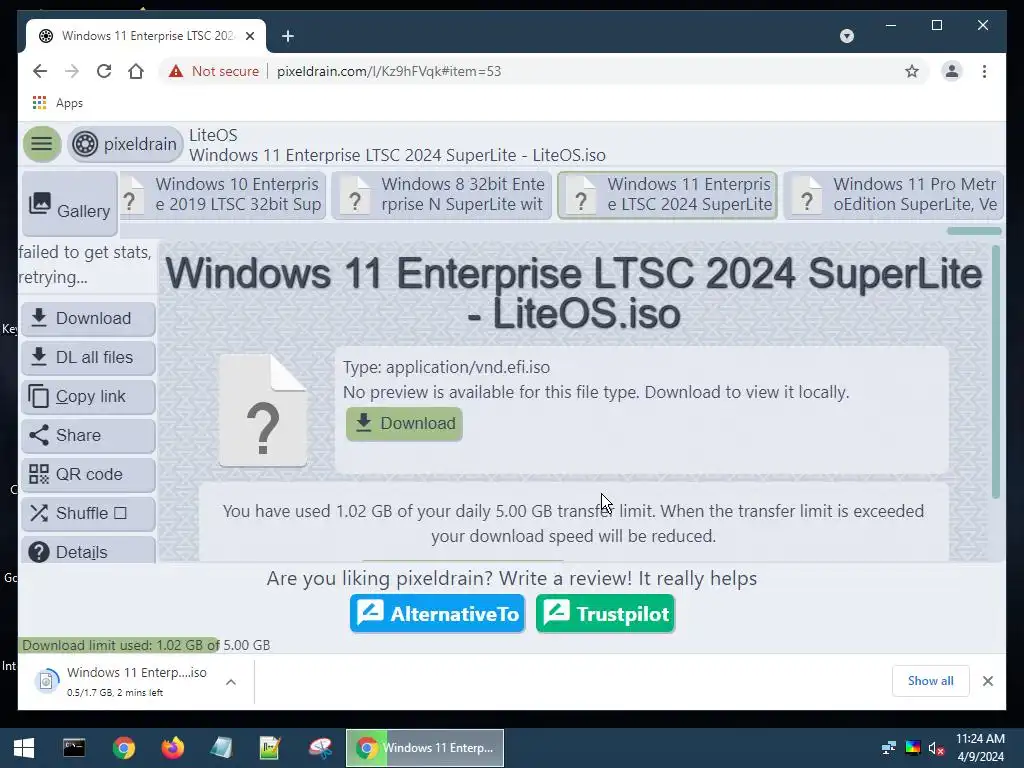The height and width of the screenshot is (768, 1024).
Task: Open the pixeldrain hamburger menu
Action: click(x=42, y=144)
